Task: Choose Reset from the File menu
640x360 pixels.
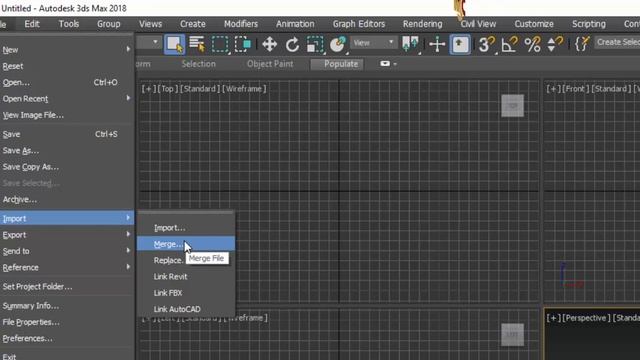Action: (x=67, y=66)
